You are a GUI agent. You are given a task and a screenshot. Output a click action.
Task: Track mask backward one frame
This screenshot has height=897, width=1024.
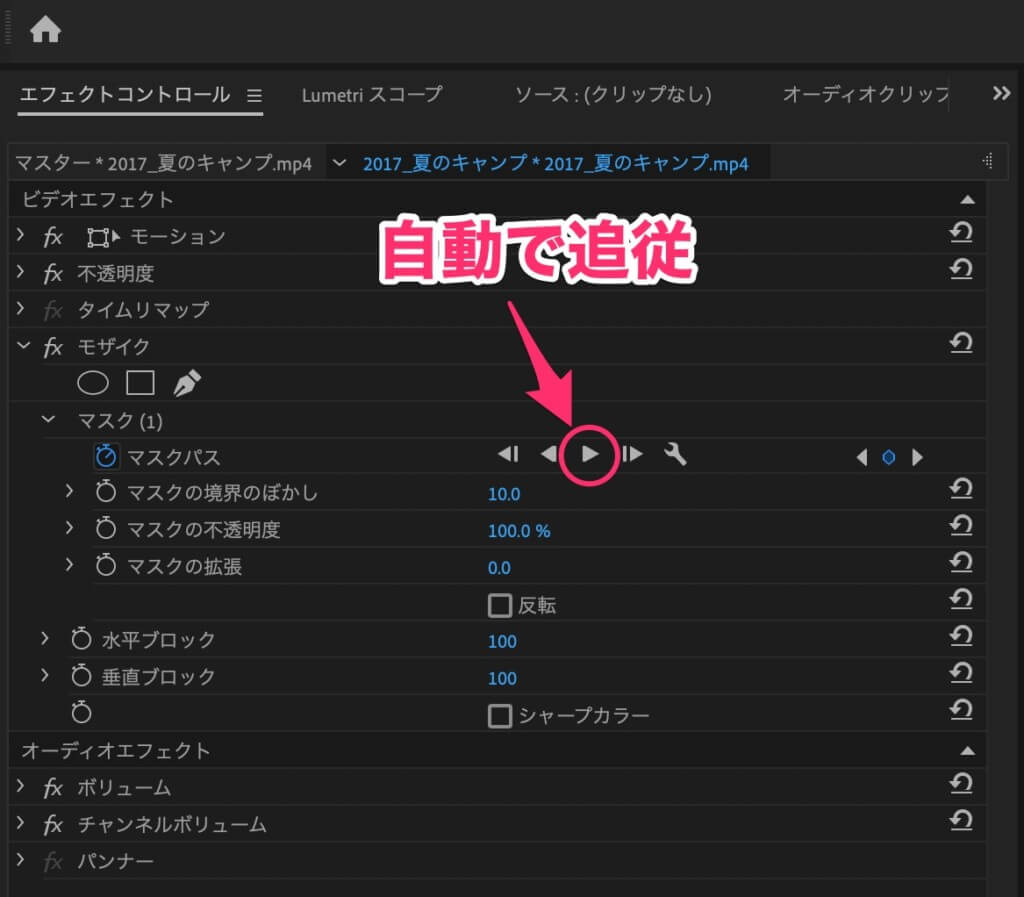(x=508, y=455)
